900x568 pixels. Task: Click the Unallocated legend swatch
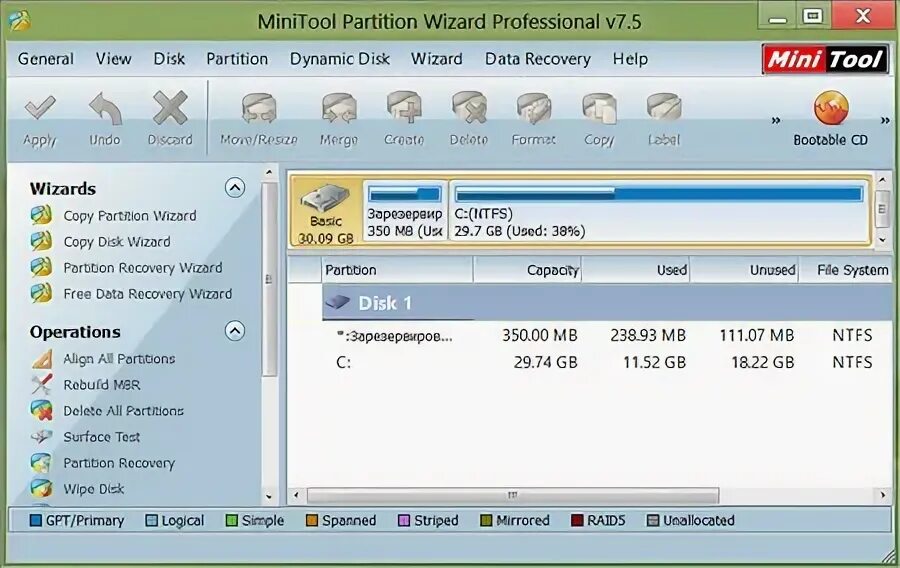tap(653, 520)
